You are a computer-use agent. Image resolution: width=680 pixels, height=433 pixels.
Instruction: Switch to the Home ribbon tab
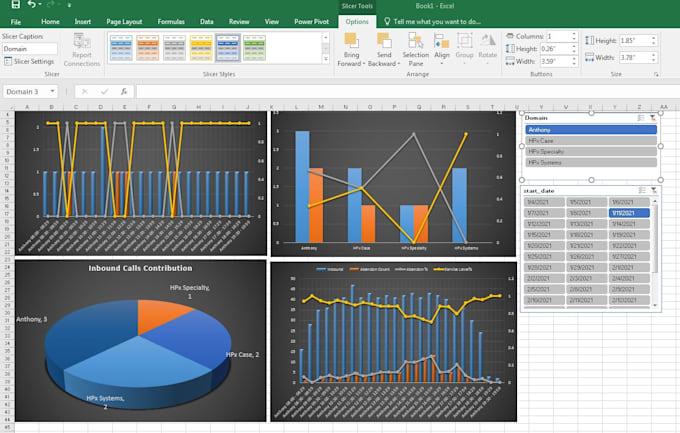(50, 22)
